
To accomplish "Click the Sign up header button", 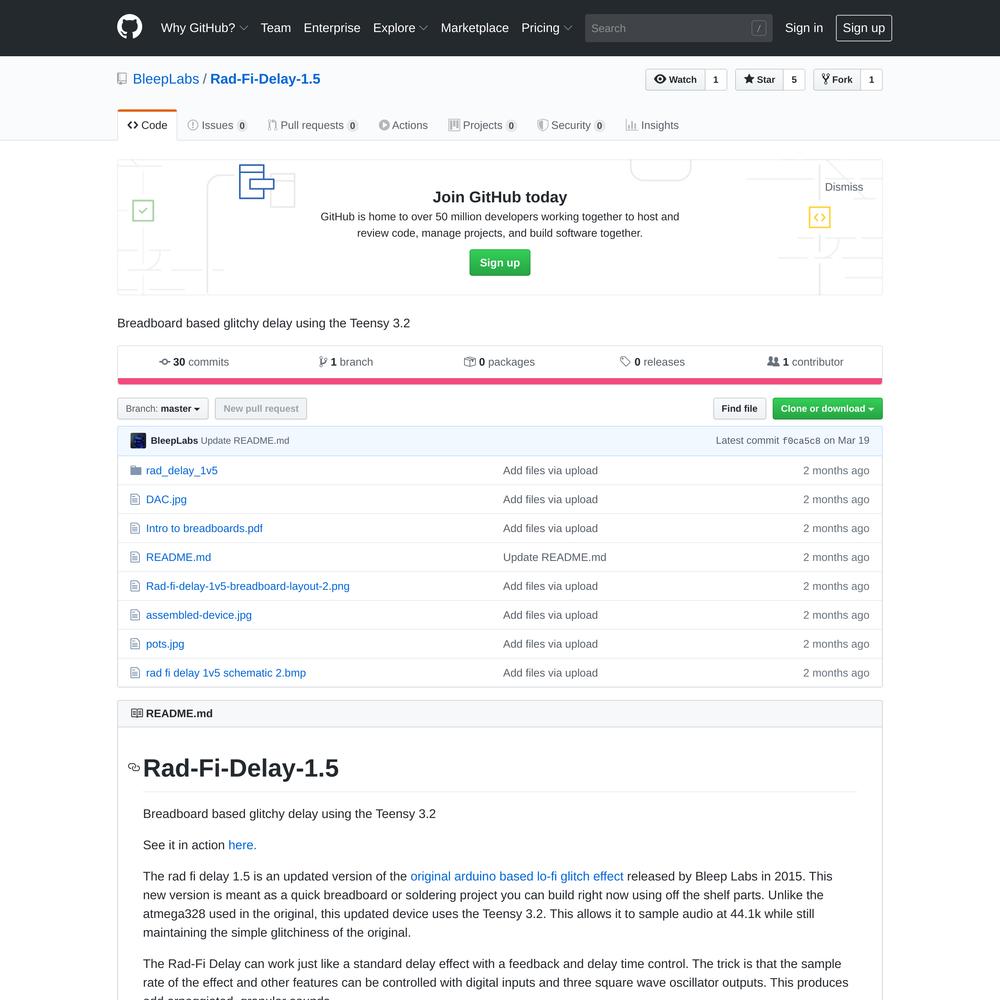I will coord(864,28).
